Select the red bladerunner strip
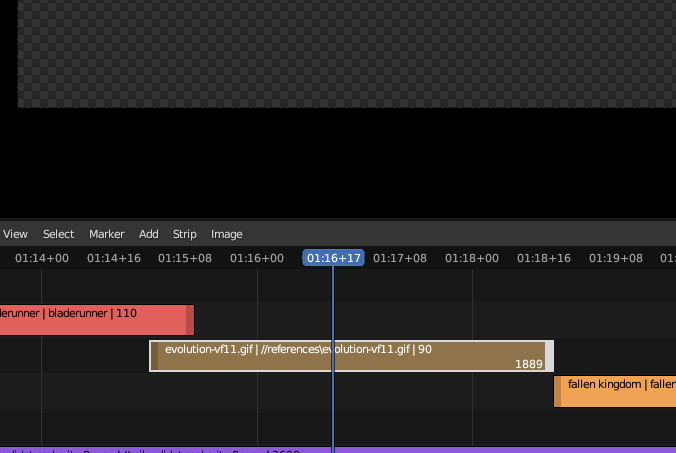The width and height of the screenshot is (676, 453). (97, 320)
